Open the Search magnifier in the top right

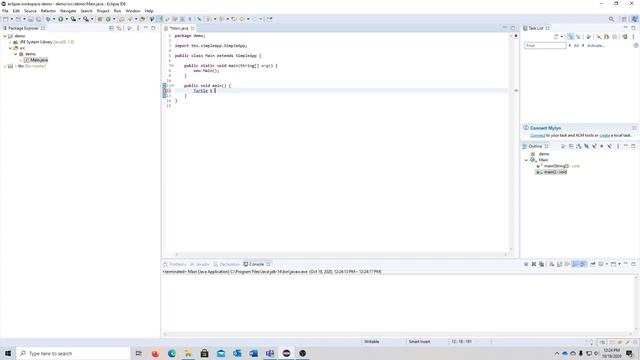(x=611, y=19)
